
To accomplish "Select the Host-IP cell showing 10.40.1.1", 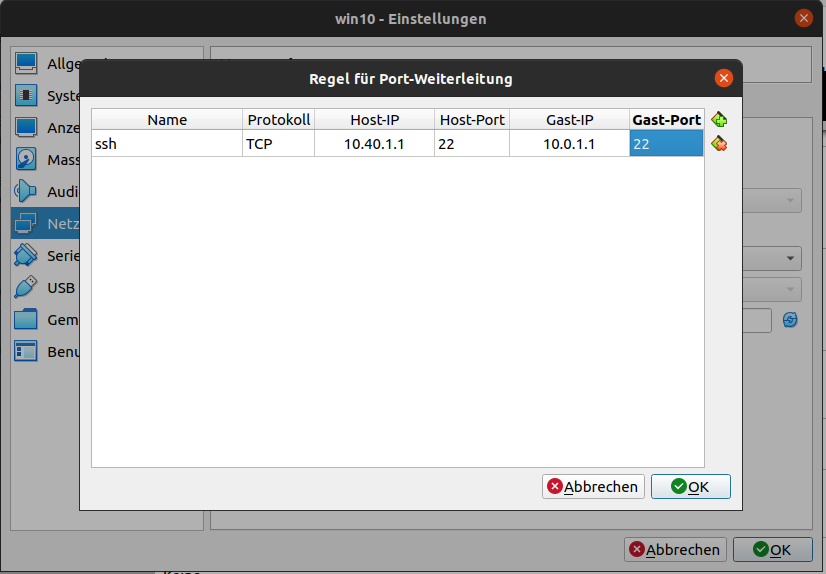I will pos(375,144).
